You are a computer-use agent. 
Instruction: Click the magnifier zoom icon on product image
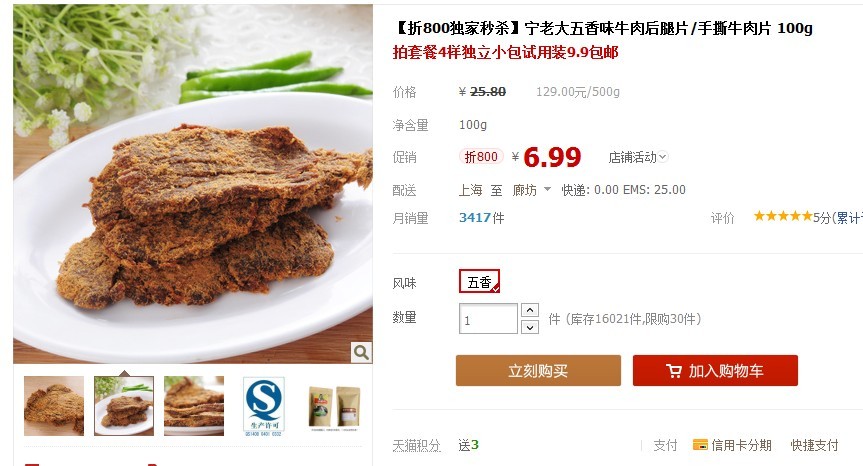pyautogui.click(x=361, y=352)
